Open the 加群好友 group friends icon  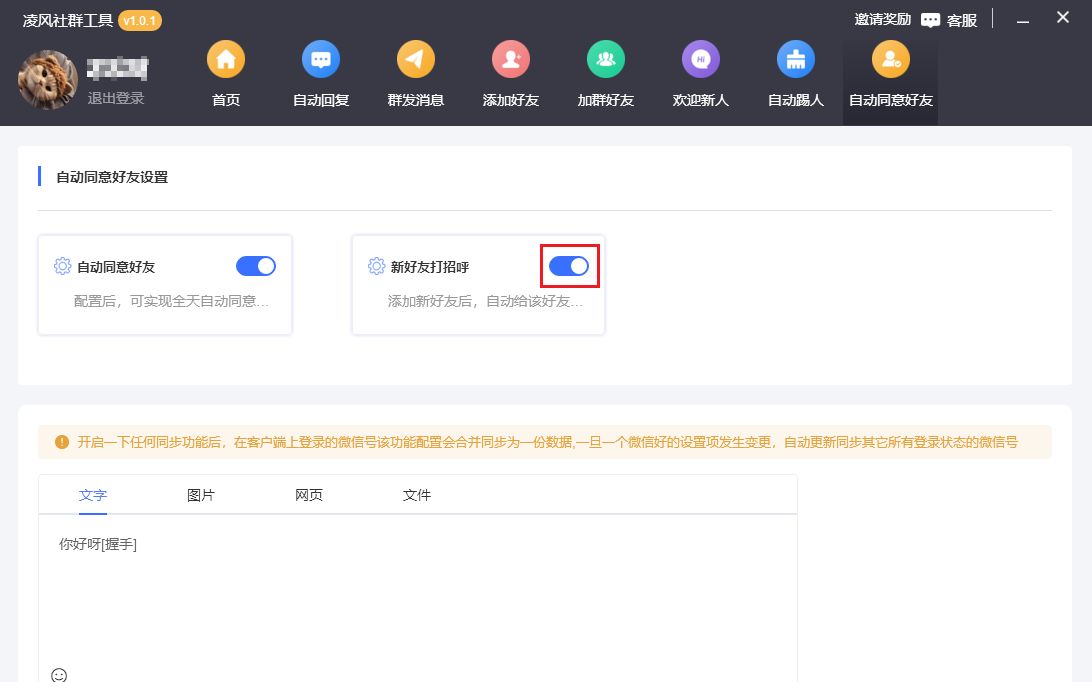(606, 59)
